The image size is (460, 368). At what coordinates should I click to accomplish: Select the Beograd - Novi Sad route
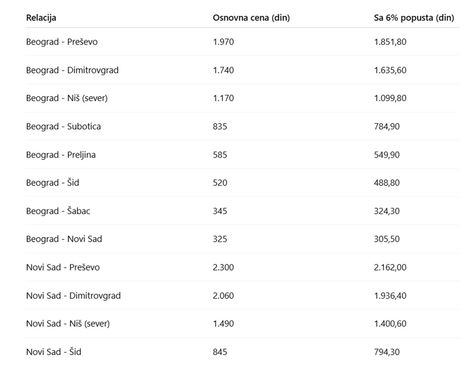64,239
